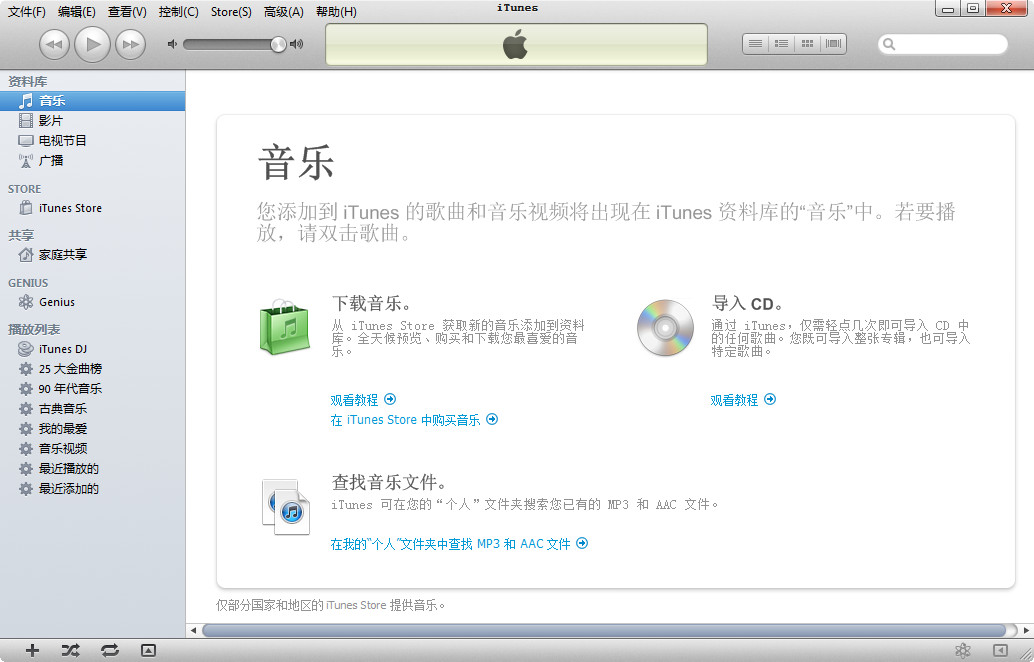Select the 我的最爱 smart playlist
Image resolution: width=1034 pixels, height=662 pixels.
coord(92,429)
